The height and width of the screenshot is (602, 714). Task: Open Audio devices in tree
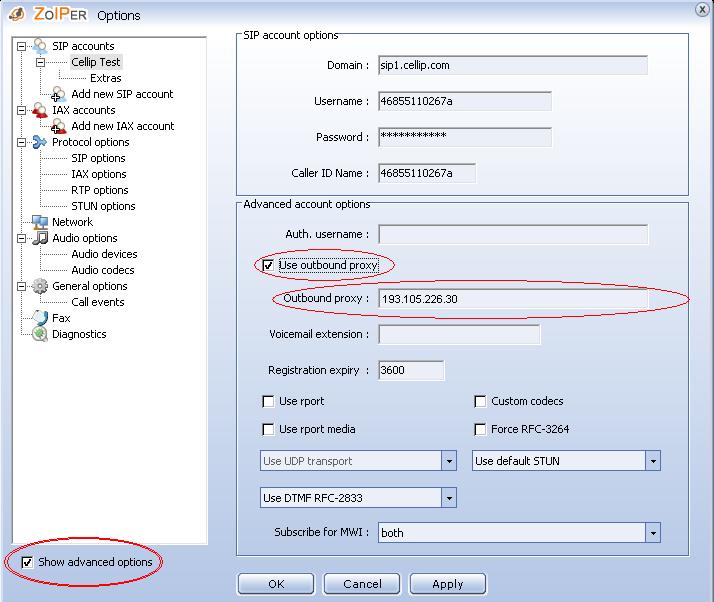[x=104, y=254]
